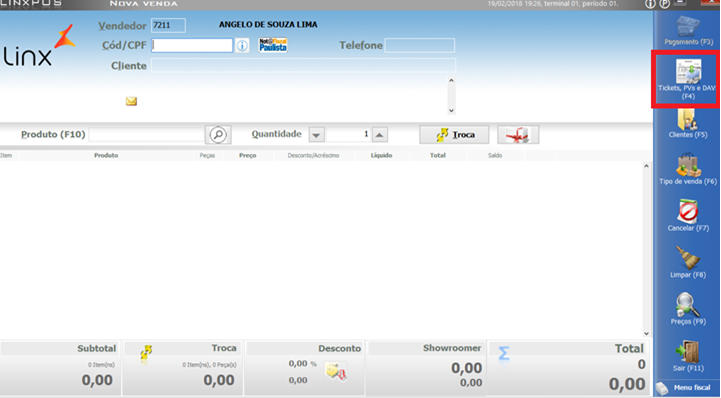This screenshot has width=721, height=398.
Task: Click the Cód/CPF input field
Action: pyautogui.click(x=192, y=45)
